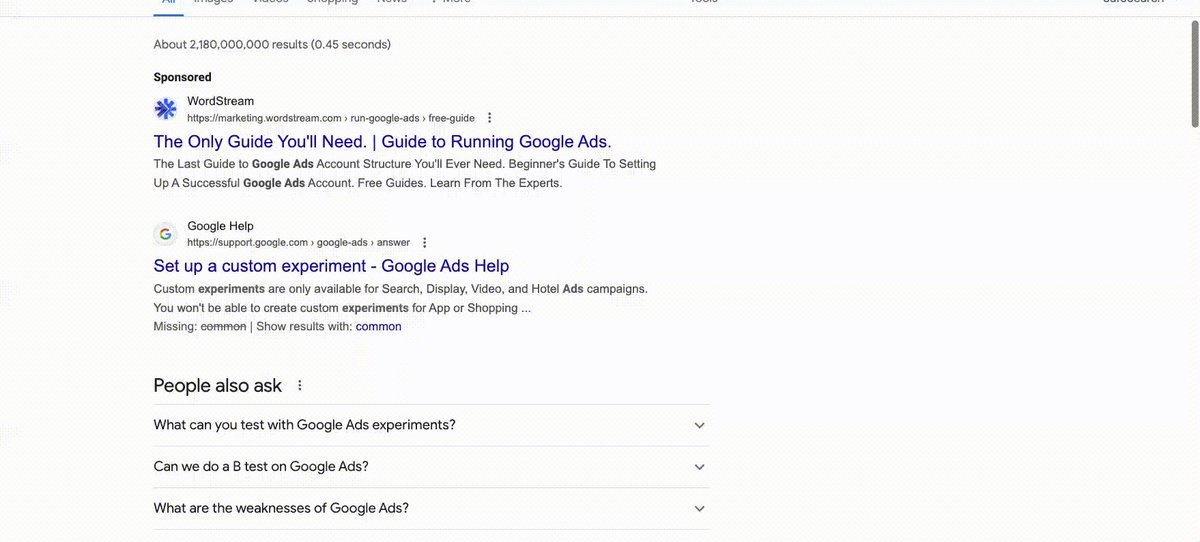Click the custom experiments result snippet text
1200x542 pixels.
coord(401,298)
